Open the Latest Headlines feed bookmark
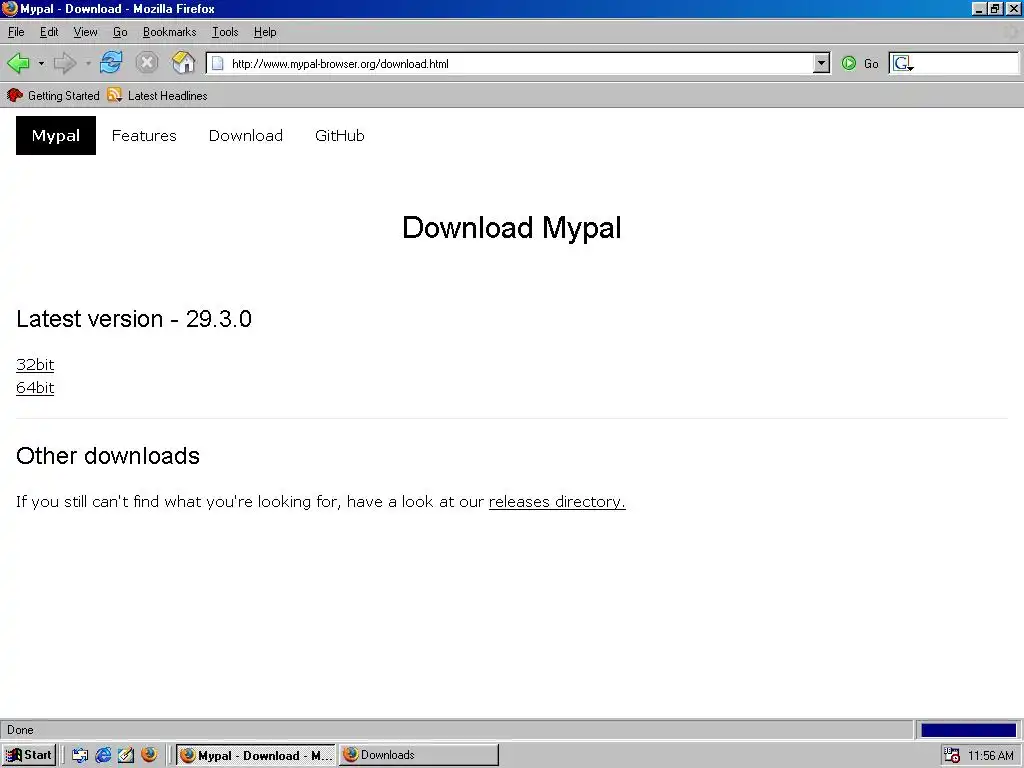 (157, 95)
